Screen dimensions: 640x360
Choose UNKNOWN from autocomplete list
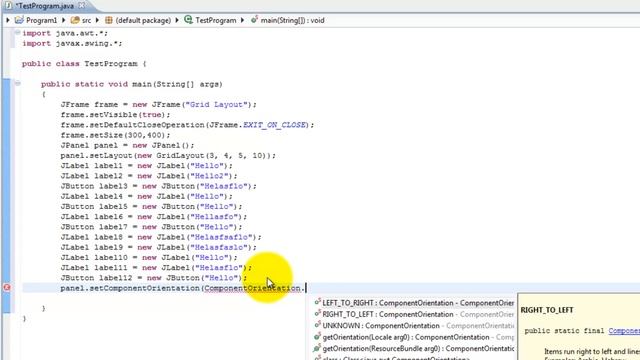(x=414, y=326)
